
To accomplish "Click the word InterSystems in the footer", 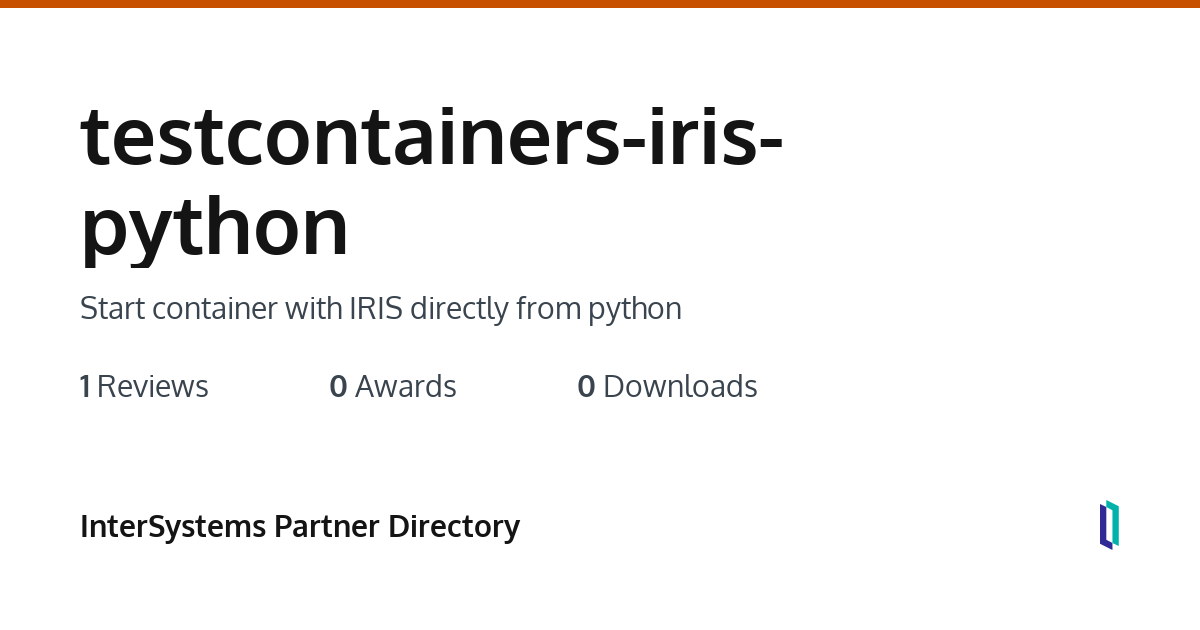I will (x=172, y=526).
